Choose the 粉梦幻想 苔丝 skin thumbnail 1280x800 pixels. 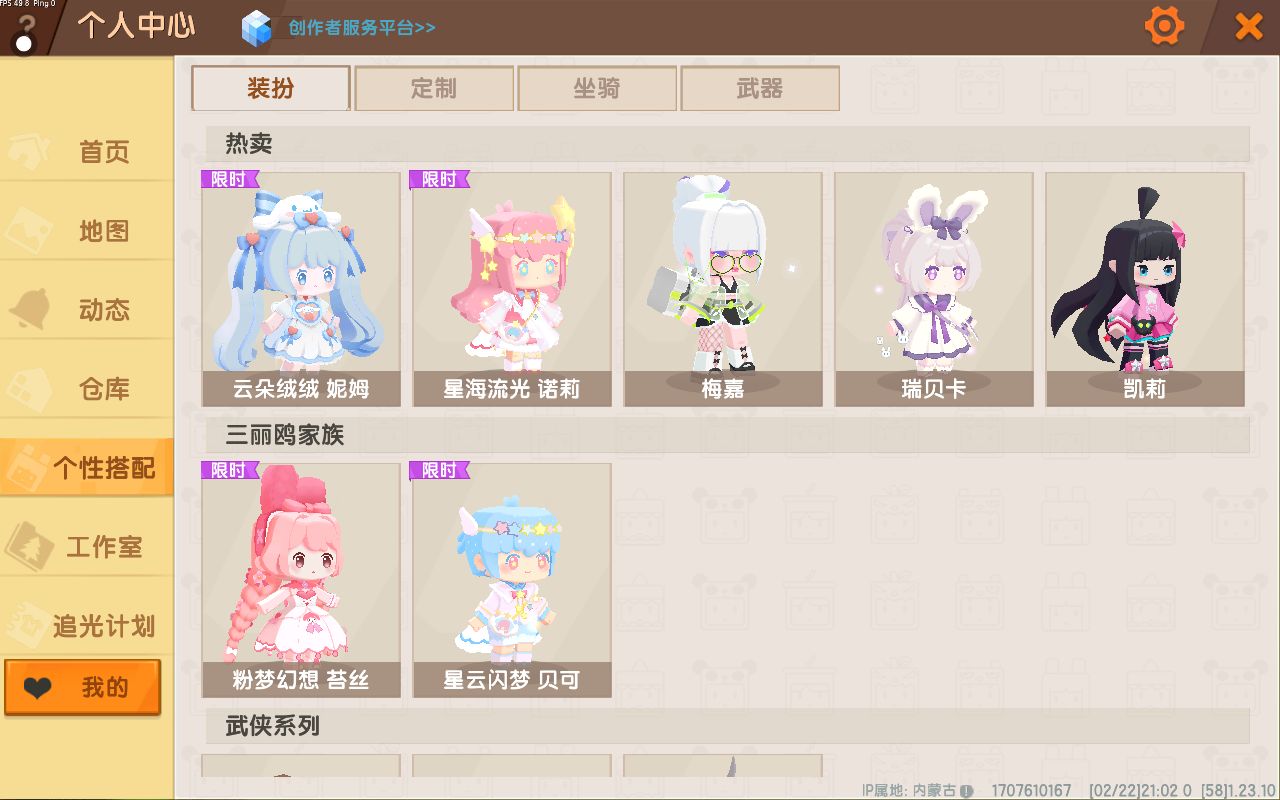click(301, 580)
